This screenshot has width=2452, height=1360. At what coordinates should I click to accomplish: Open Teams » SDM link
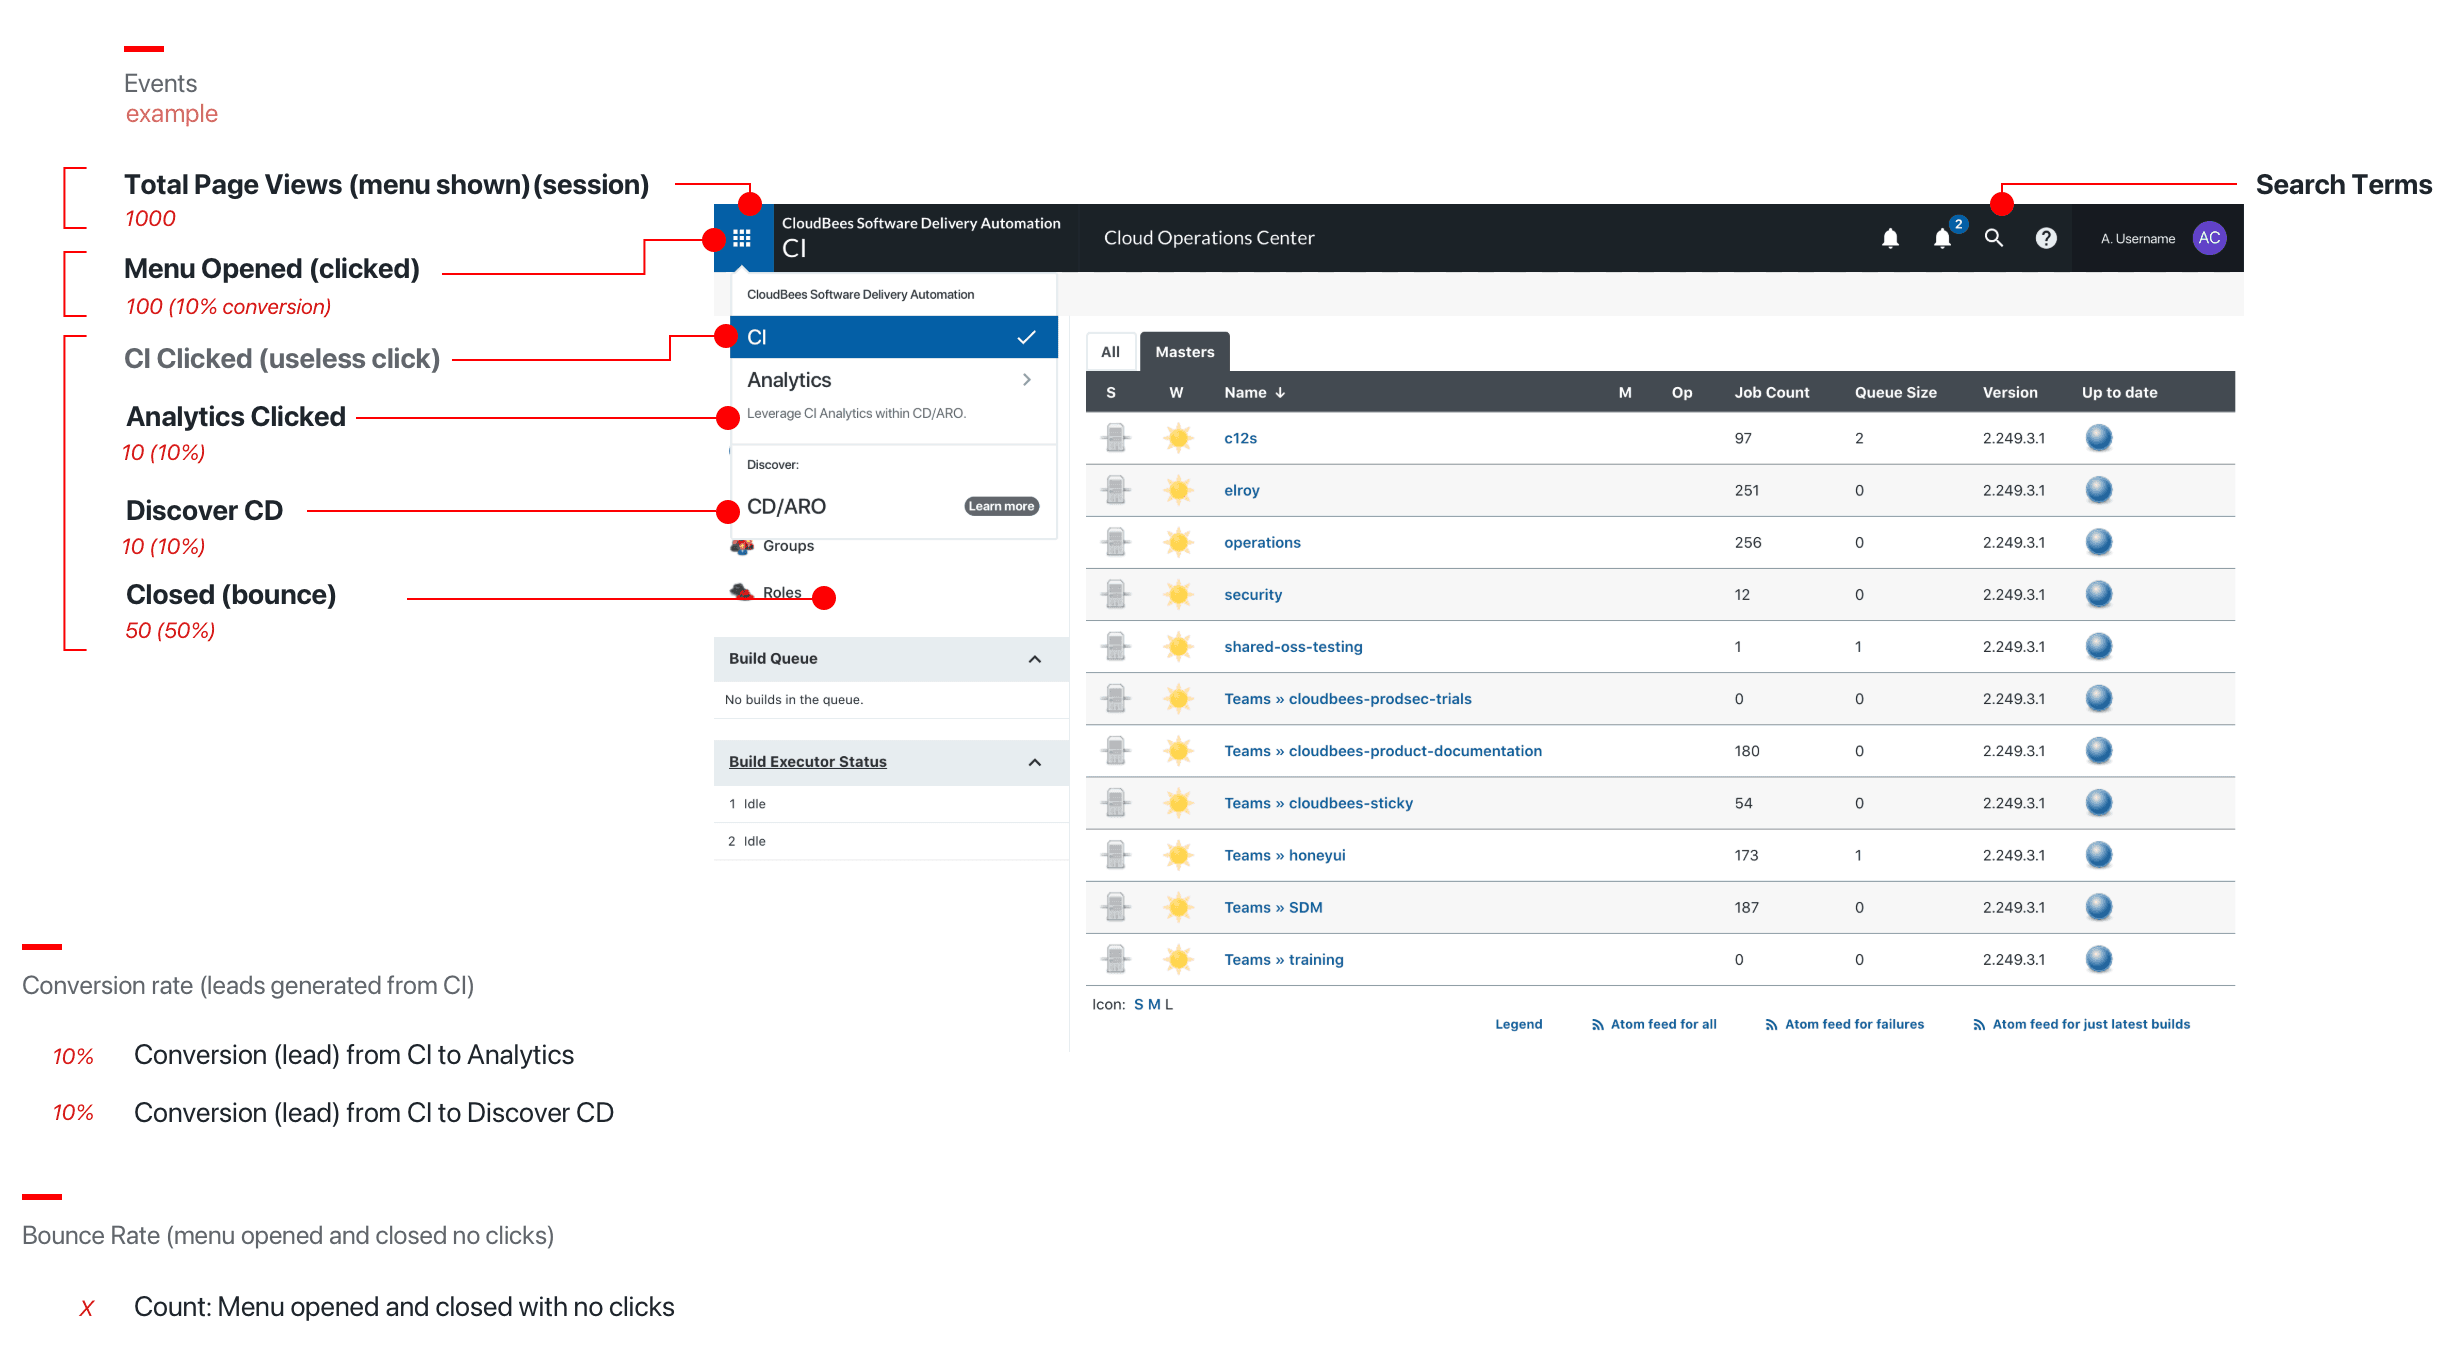pyautogui.click(x=1273, y=907)
